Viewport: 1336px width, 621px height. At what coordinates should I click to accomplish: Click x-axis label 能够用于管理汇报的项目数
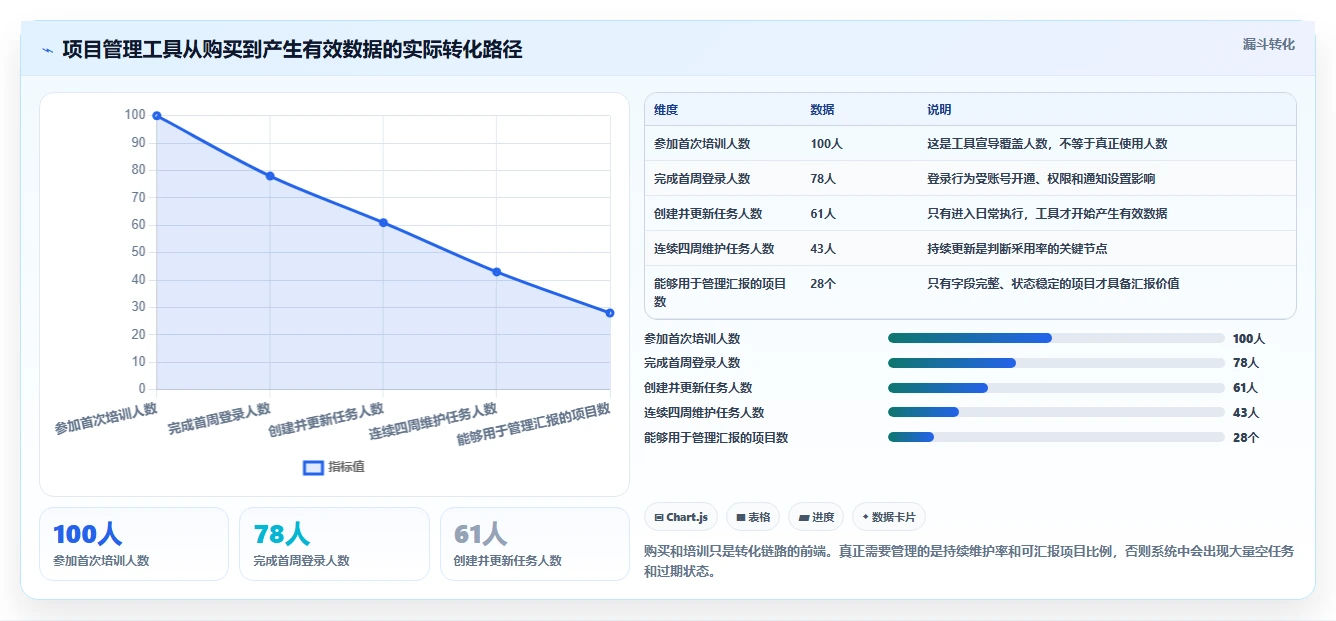tap(533, 425)
